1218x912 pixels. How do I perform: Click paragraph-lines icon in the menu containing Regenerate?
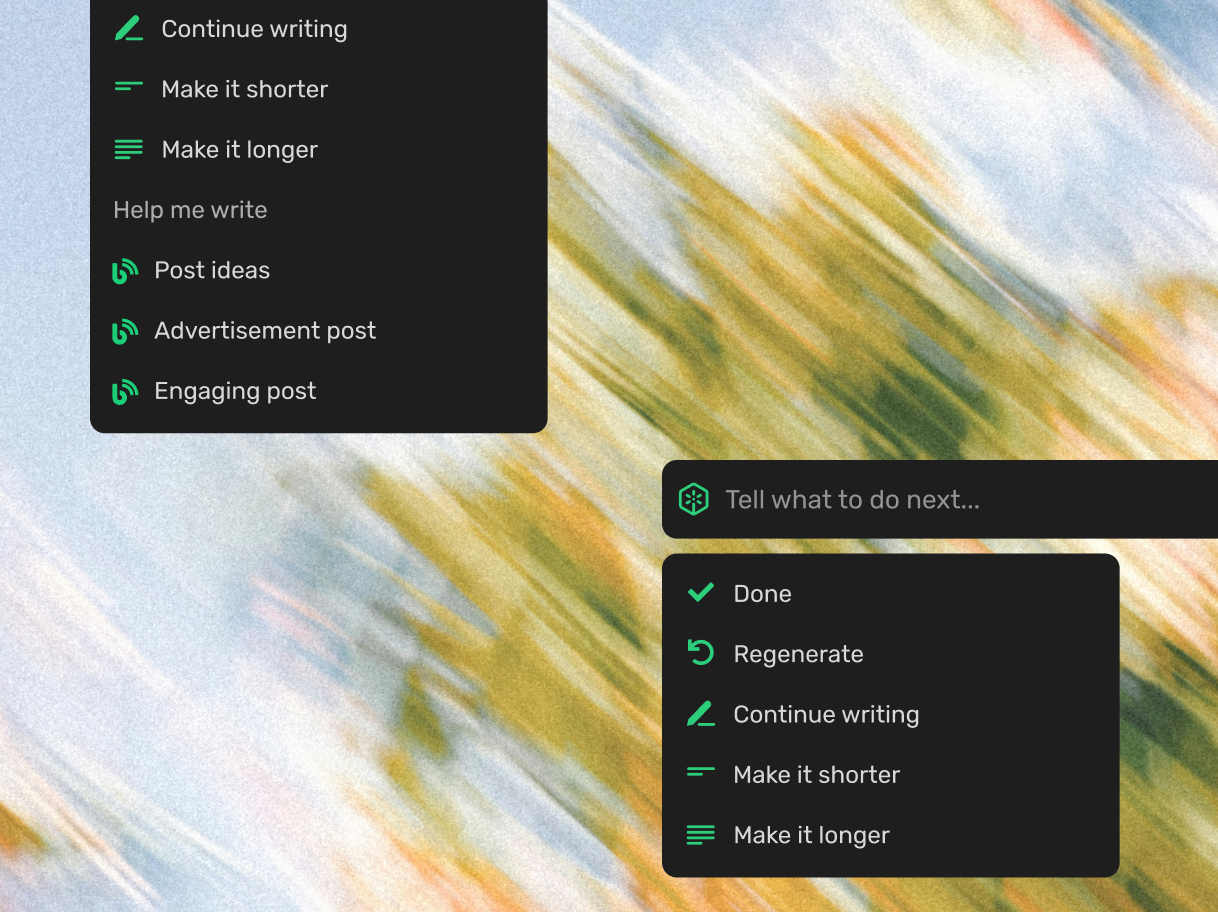click(x=701, y=835)
